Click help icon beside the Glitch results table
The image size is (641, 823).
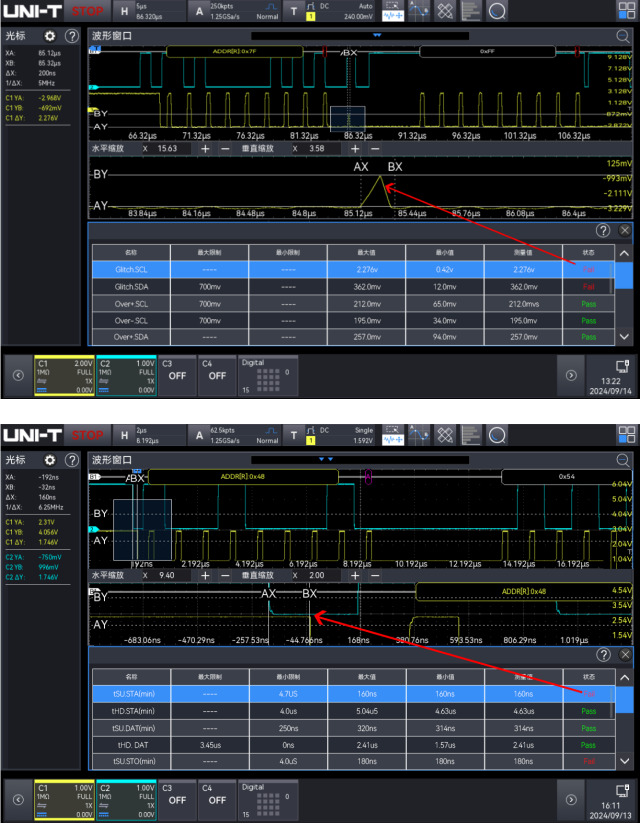point(603,230)
